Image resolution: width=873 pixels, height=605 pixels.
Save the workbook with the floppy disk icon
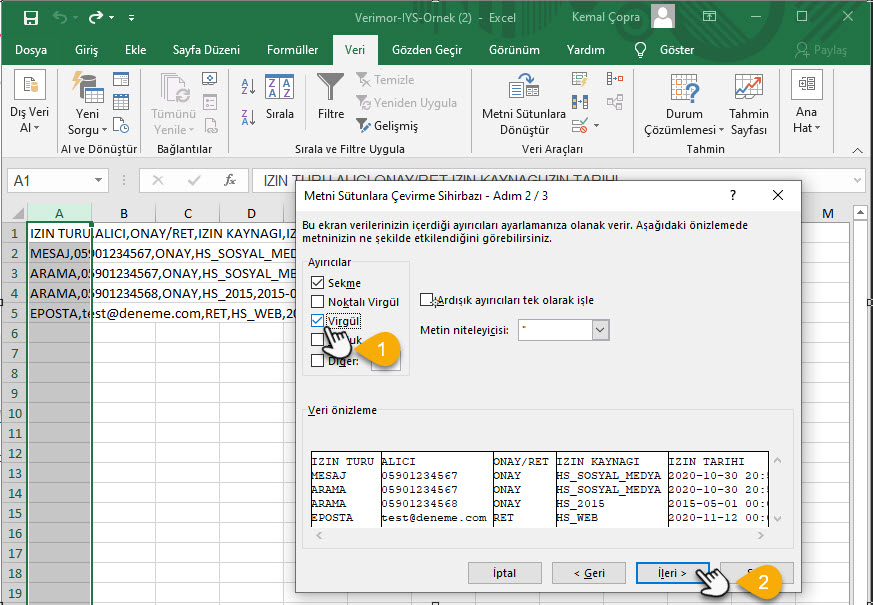[31, 18]
